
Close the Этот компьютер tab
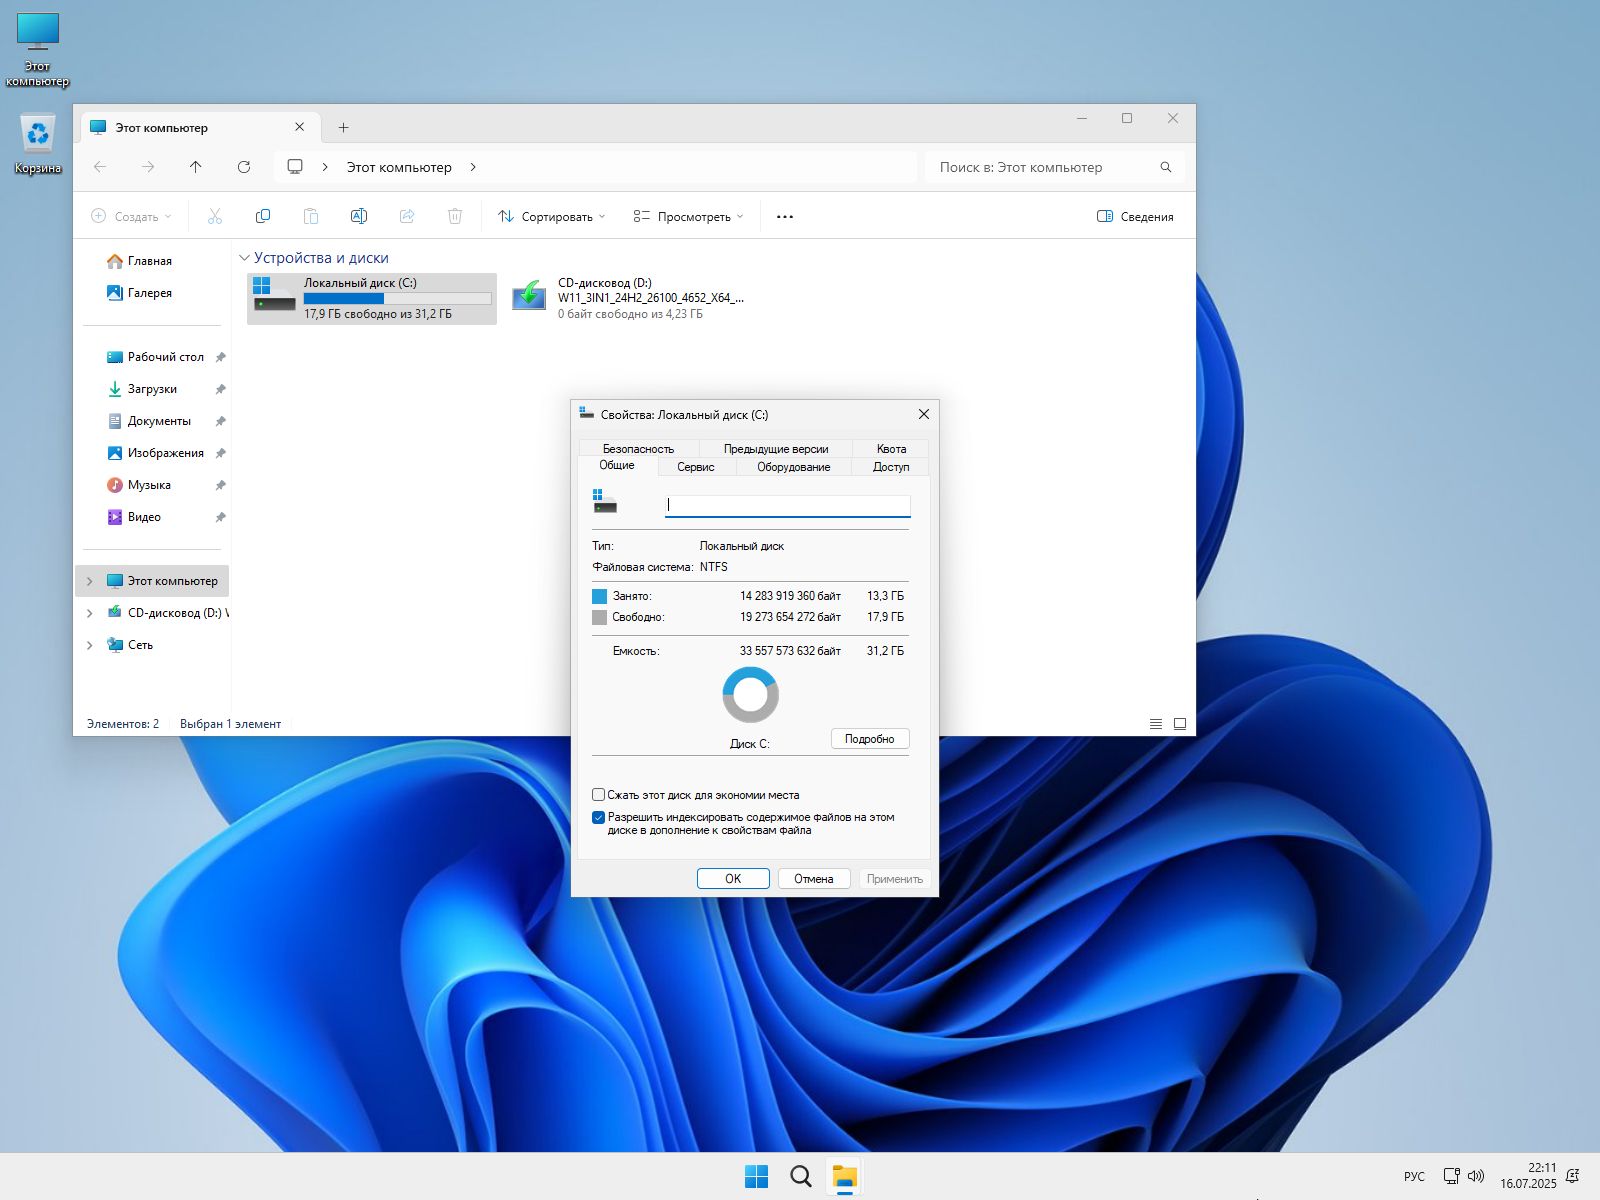point(300,127)
